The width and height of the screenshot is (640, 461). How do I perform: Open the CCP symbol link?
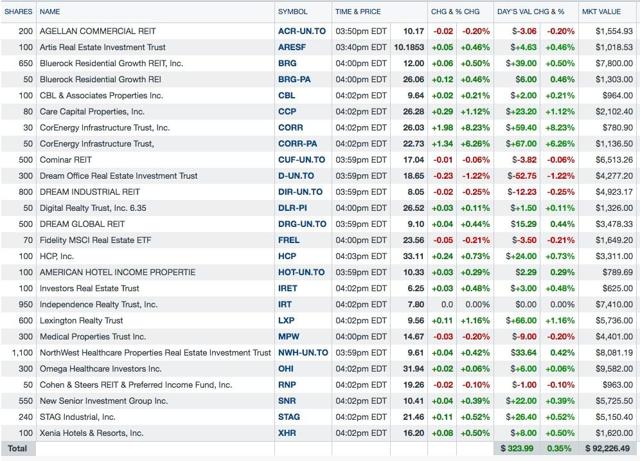287,111
